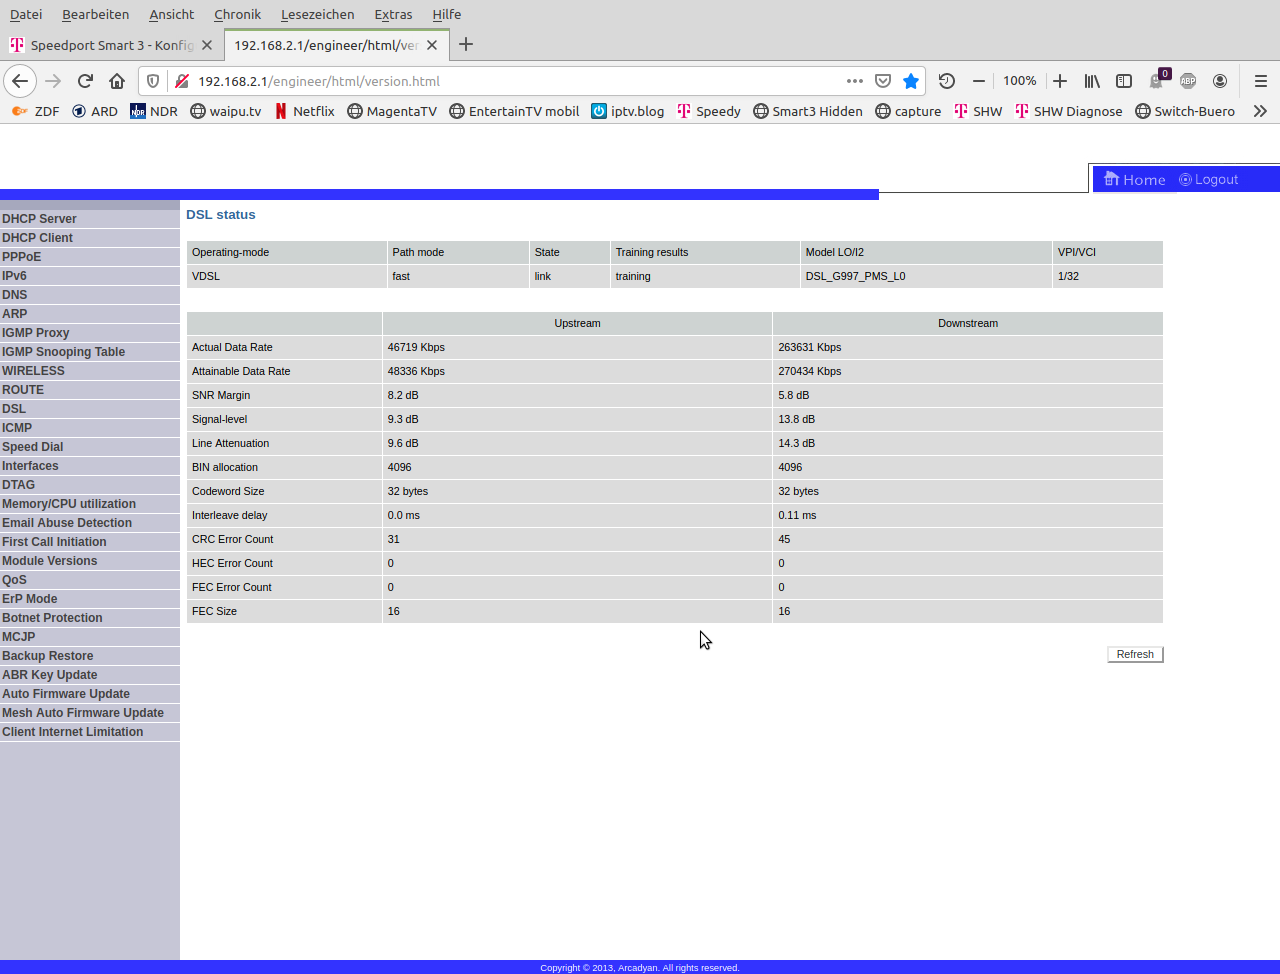Reload the current page
The width and height of the screenshot is (1280, 974).
point(85,81)
